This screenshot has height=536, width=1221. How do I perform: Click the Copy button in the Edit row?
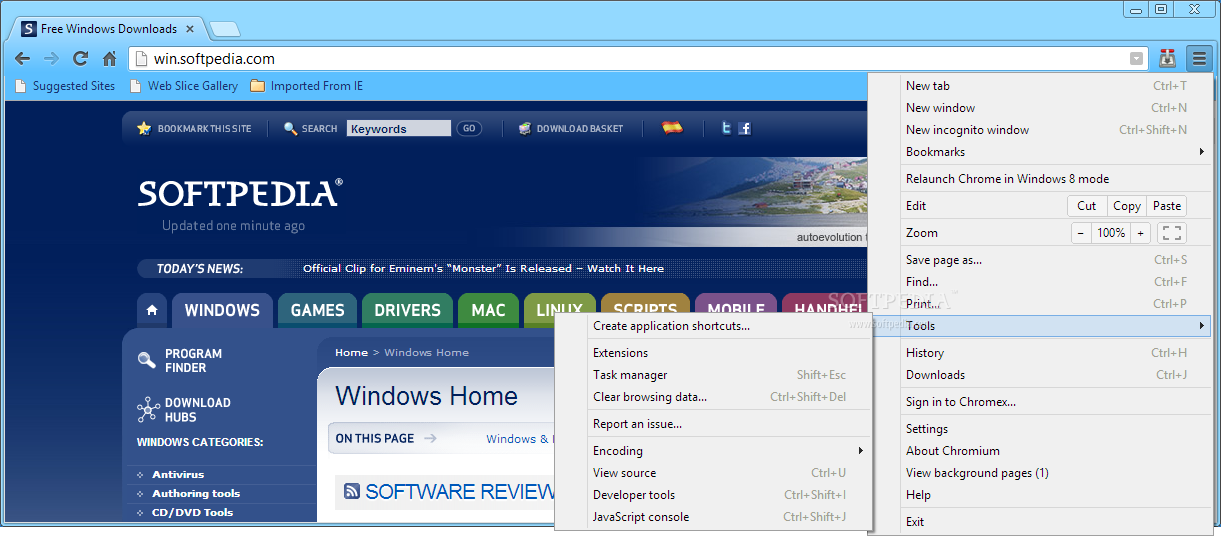click(1127, 206)
